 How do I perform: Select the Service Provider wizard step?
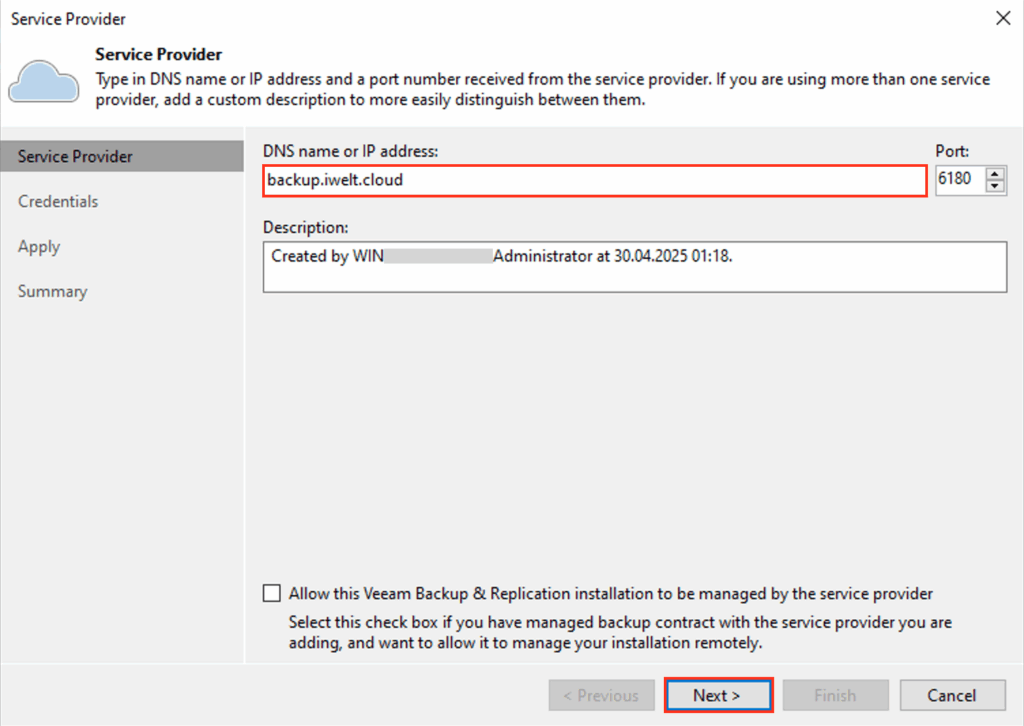click(121, 157)
